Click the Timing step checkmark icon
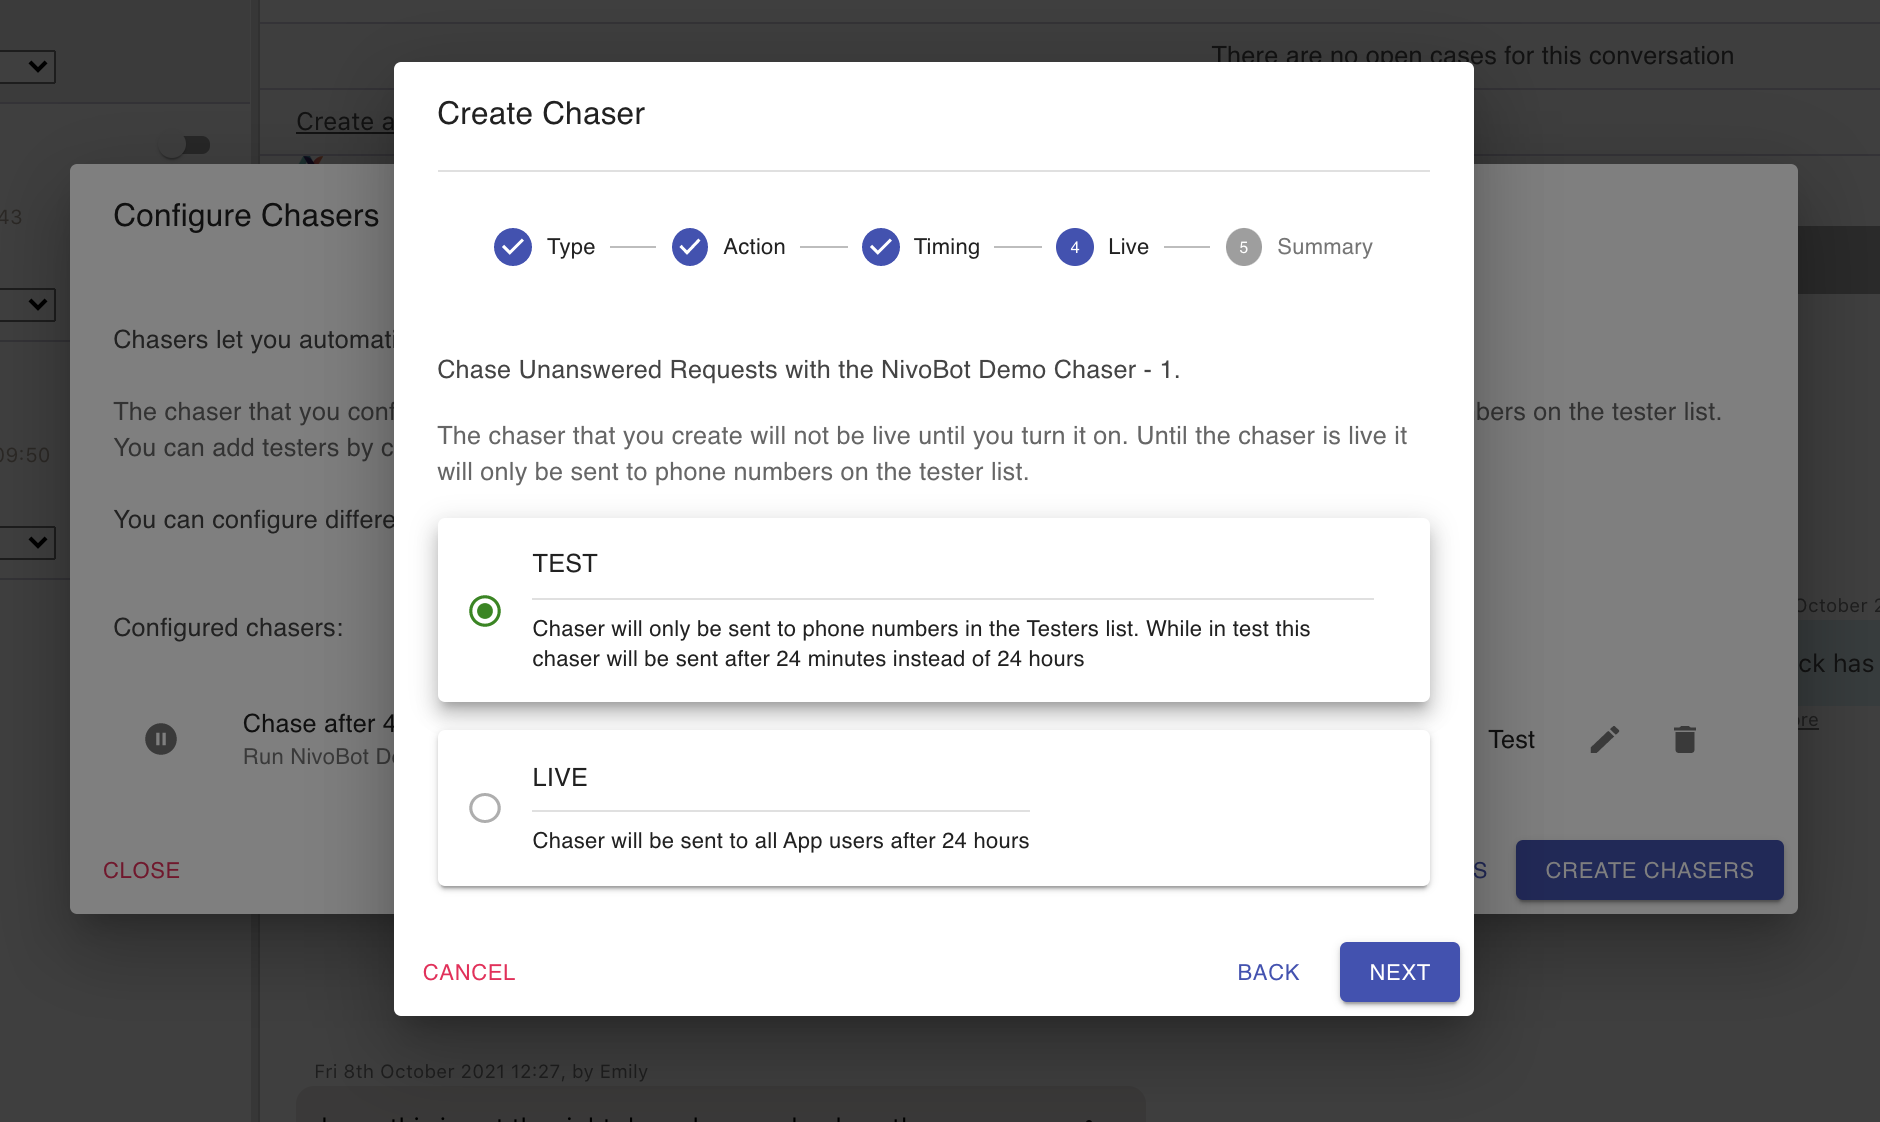 881,247
